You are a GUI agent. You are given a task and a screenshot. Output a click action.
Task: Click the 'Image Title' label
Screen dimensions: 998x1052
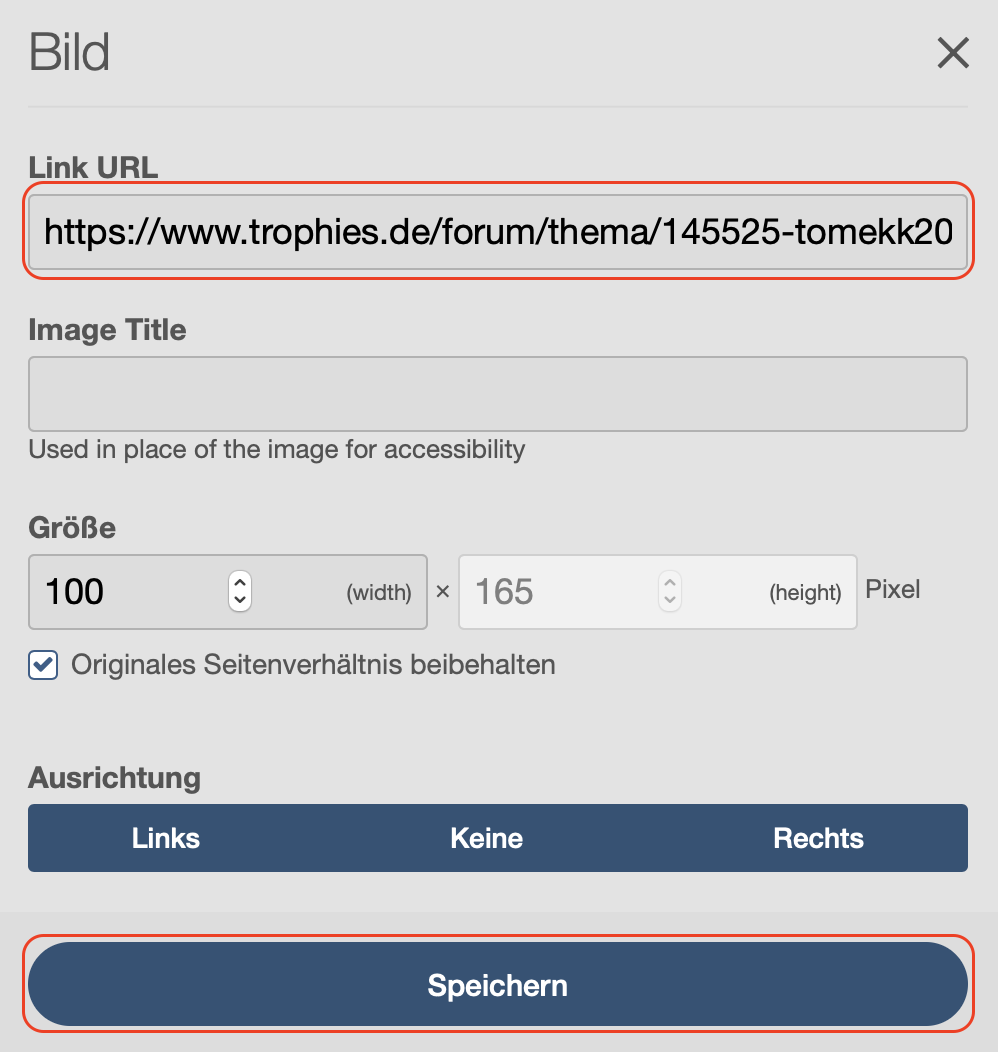pos(107,330)
